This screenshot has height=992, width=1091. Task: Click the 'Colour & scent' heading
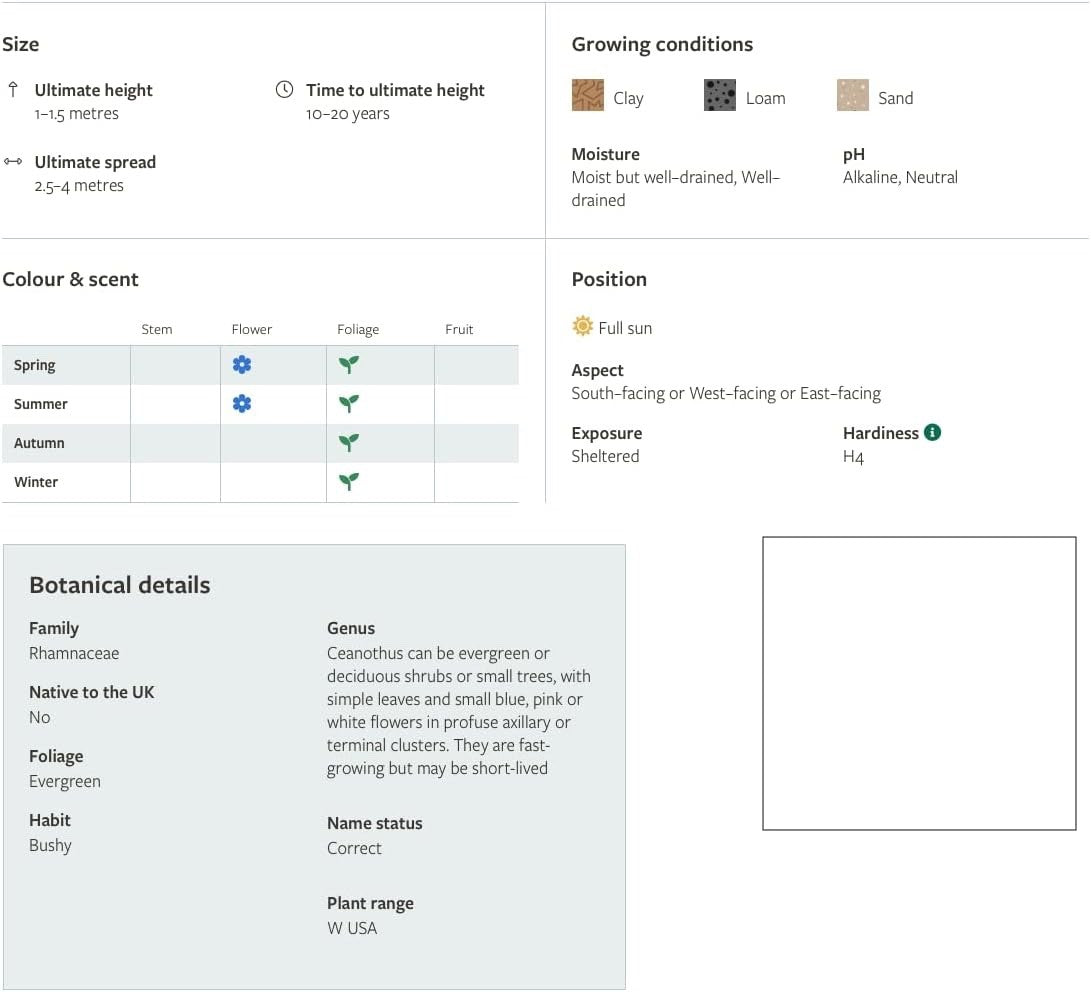click(x=70, y=279)
